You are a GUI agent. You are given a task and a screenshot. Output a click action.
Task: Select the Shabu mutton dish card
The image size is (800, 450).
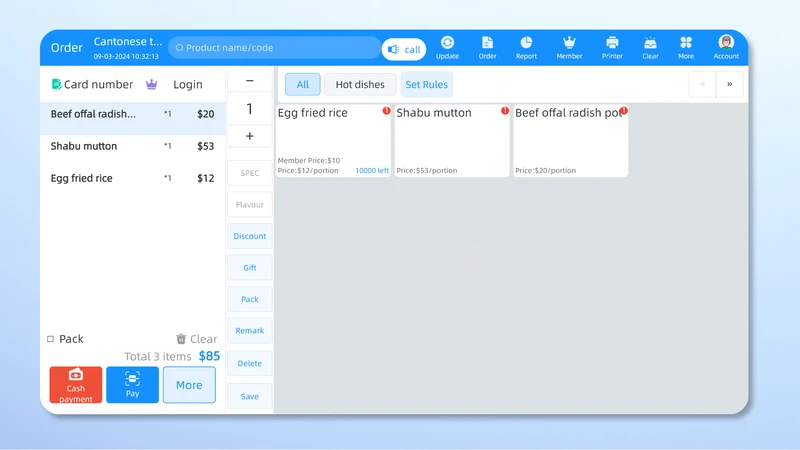[x=452, y=140]
